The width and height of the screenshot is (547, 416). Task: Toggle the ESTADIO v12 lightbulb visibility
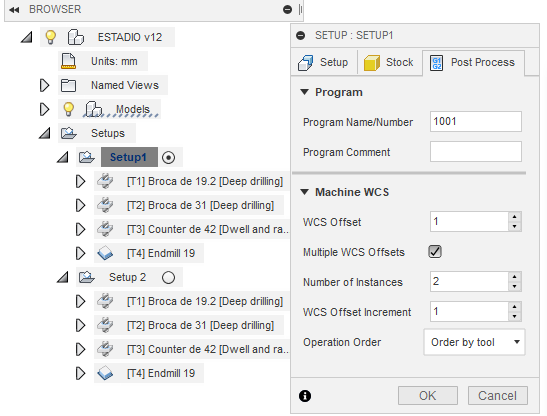point(51,37)
